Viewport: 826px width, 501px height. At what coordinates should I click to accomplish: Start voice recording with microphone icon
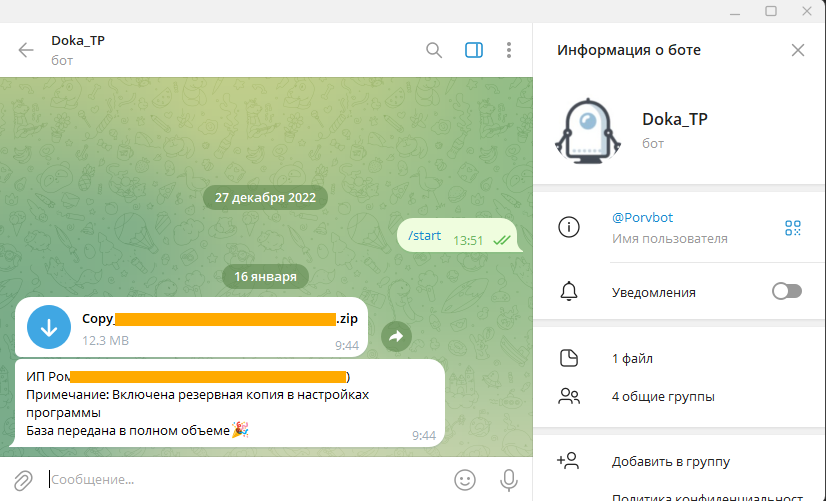coord(508,480)
